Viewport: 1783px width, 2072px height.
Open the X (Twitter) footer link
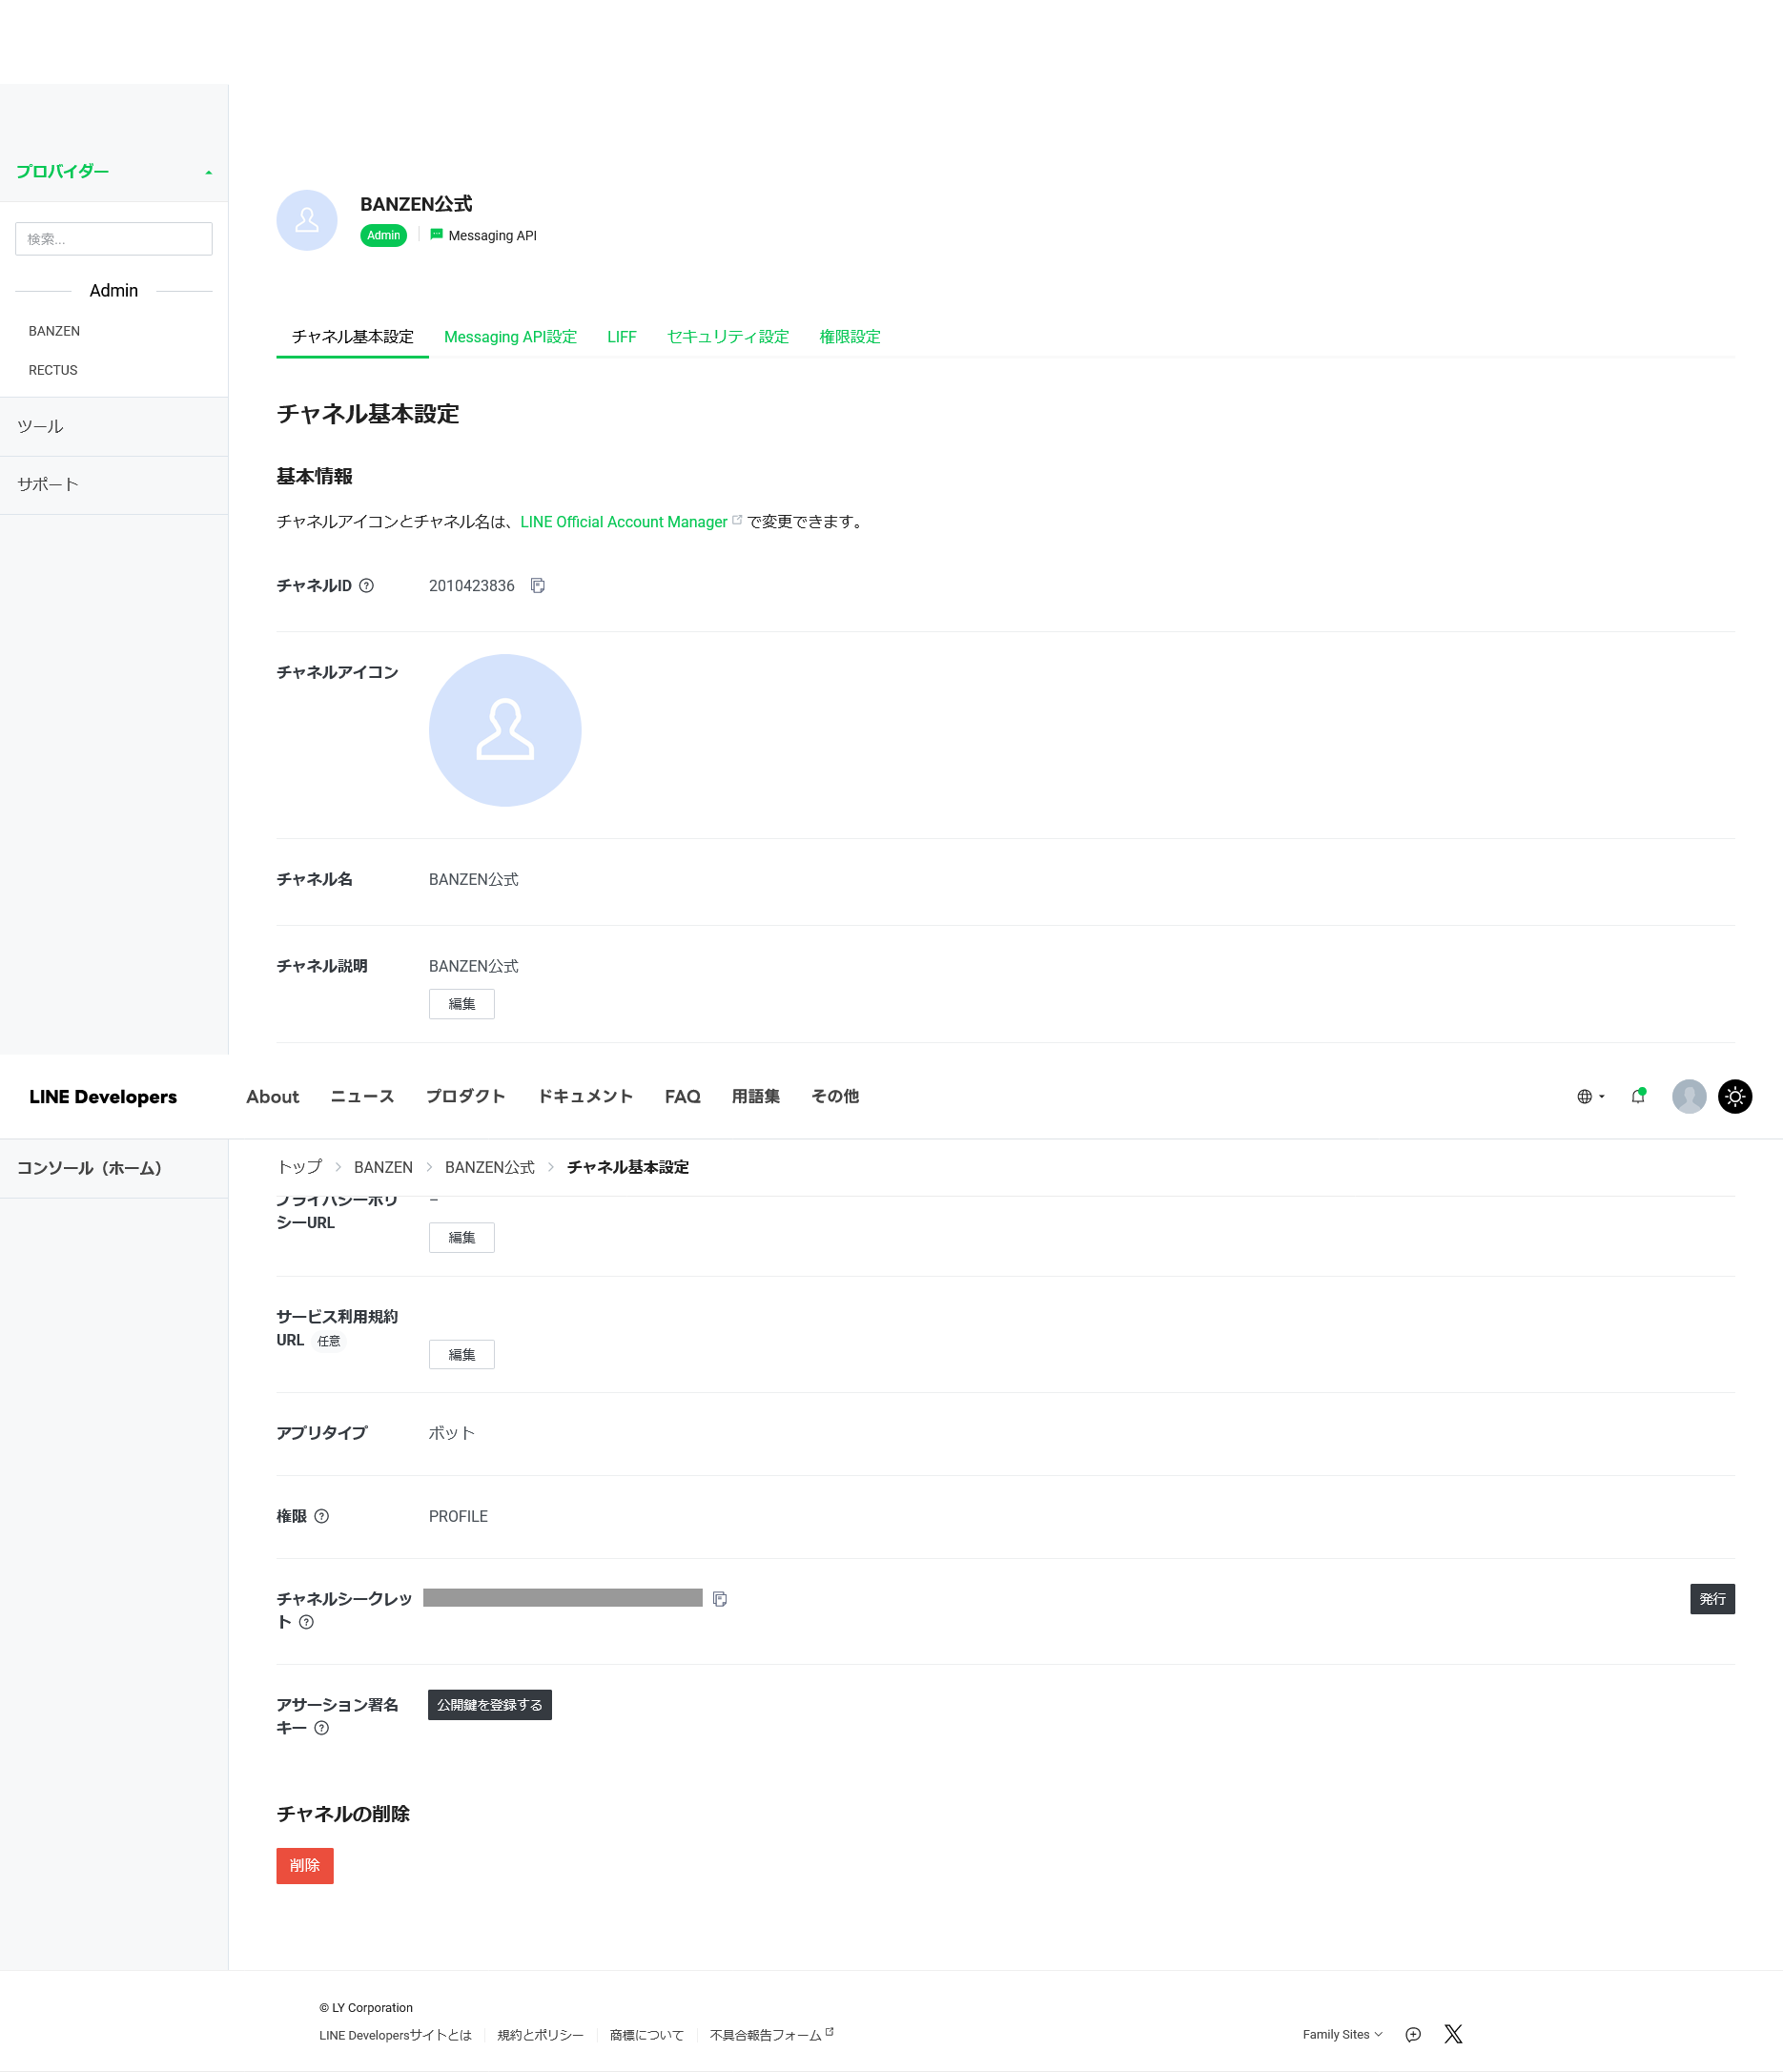1454,2034
